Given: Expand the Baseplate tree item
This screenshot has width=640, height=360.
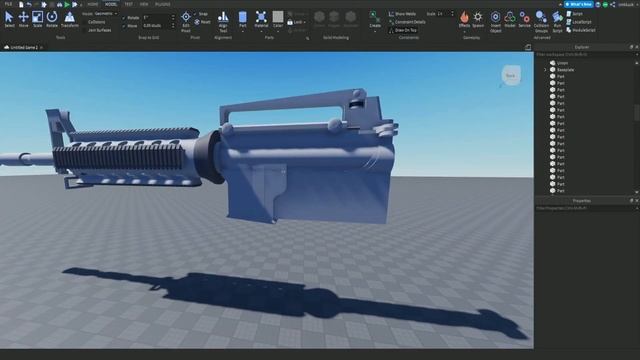Looking at the screenshot, I should coord(545,70).
